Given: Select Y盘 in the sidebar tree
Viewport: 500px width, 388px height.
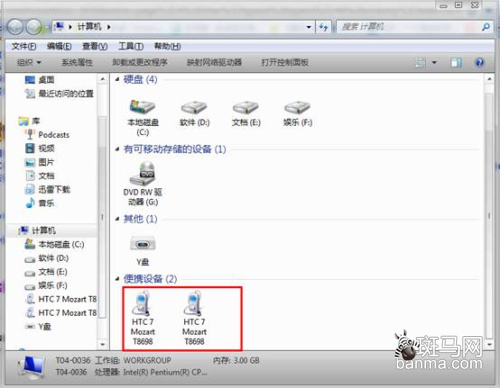Looking at the screenshot, I should 38,326.
